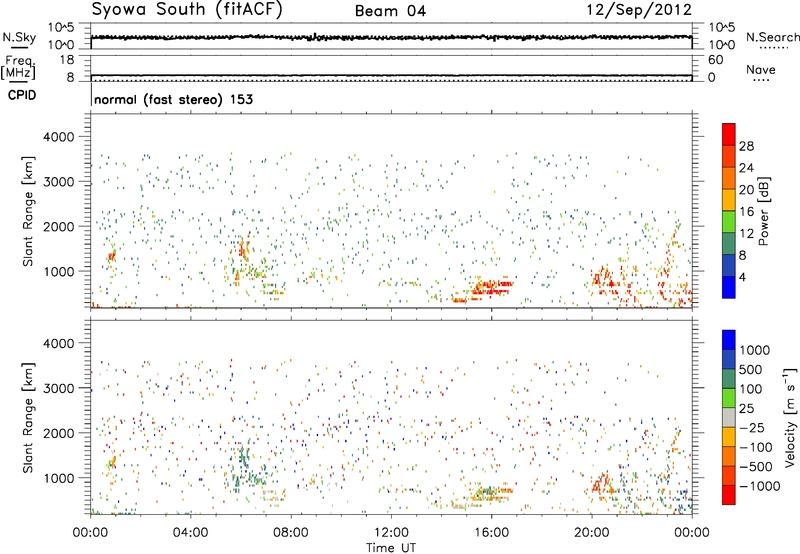Click the '20:00' time axis label
The image size is (800, 554).
[592, 533]
